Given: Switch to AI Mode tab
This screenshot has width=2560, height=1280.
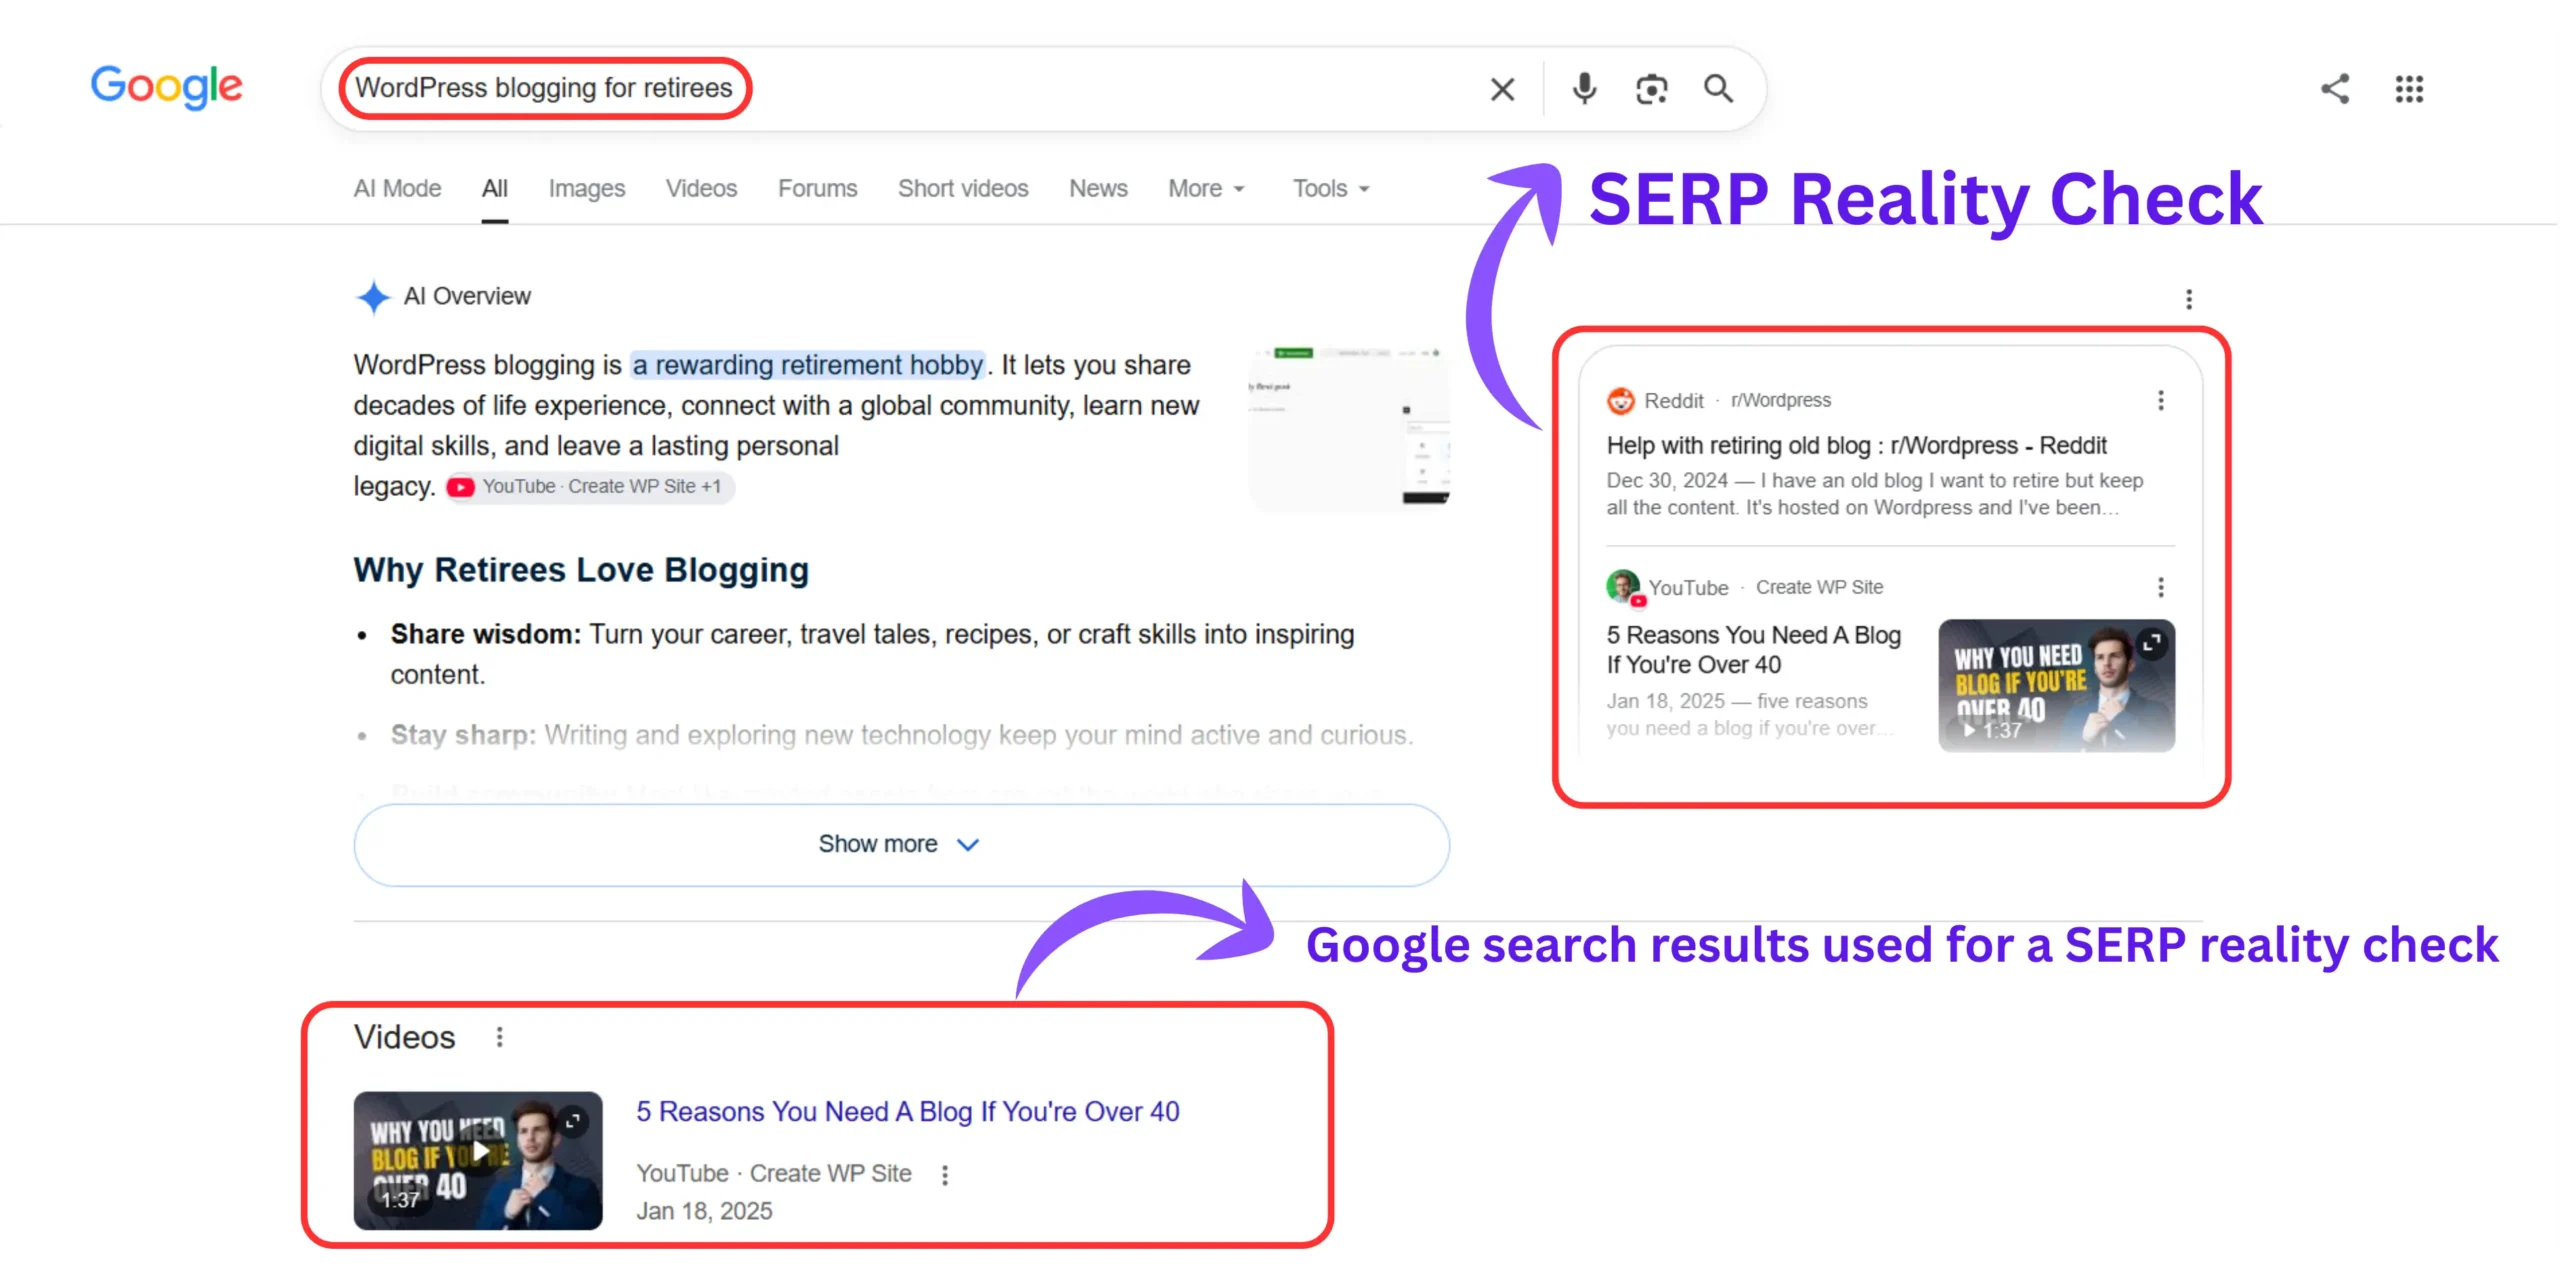Looking at the screenshot, I should tap(397, 188).
